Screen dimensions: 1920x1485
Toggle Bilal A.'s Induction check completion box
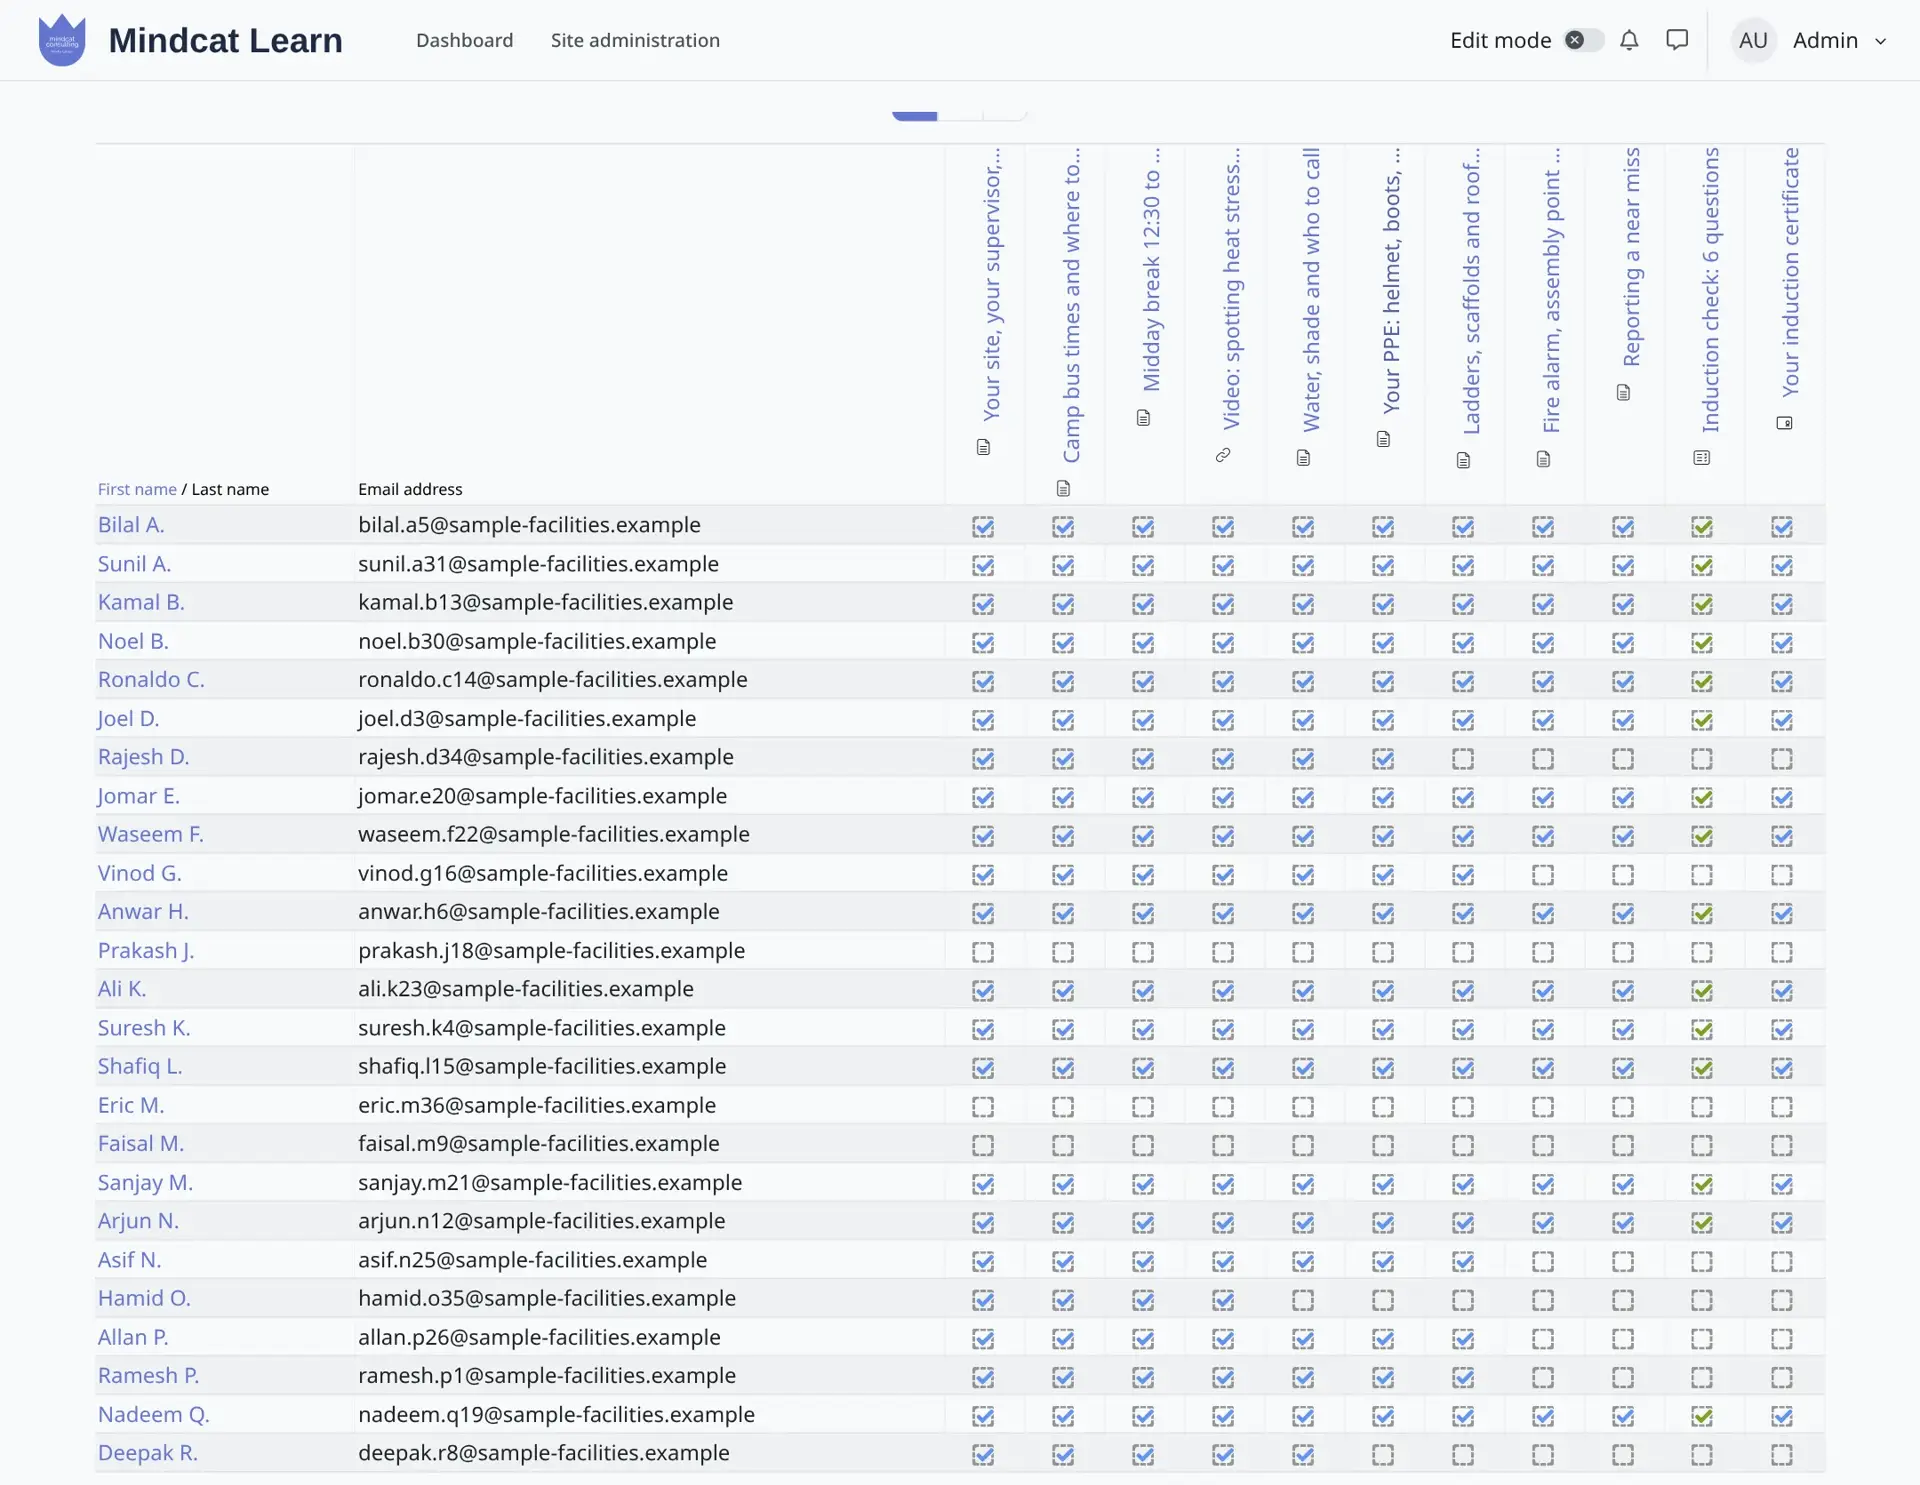tap(1702, 526)
